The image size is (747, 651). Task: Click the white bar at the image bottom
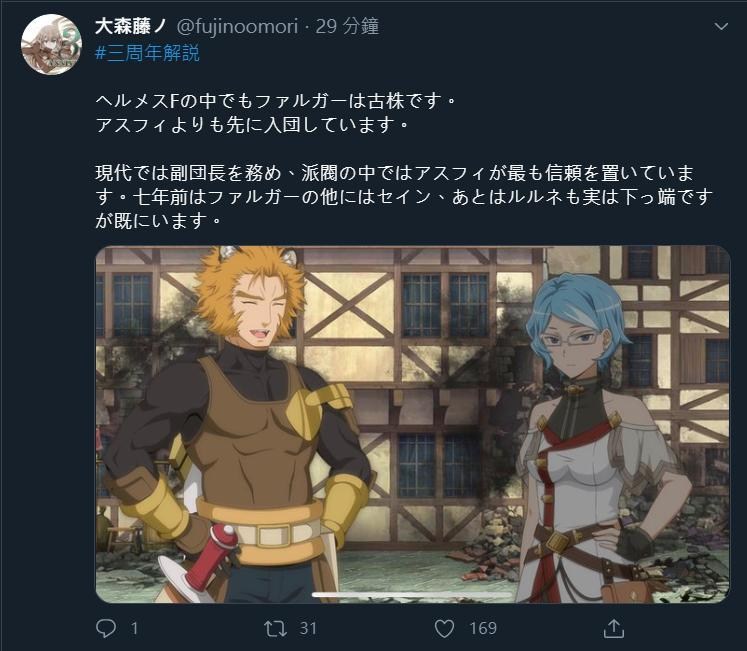(413, 595)
